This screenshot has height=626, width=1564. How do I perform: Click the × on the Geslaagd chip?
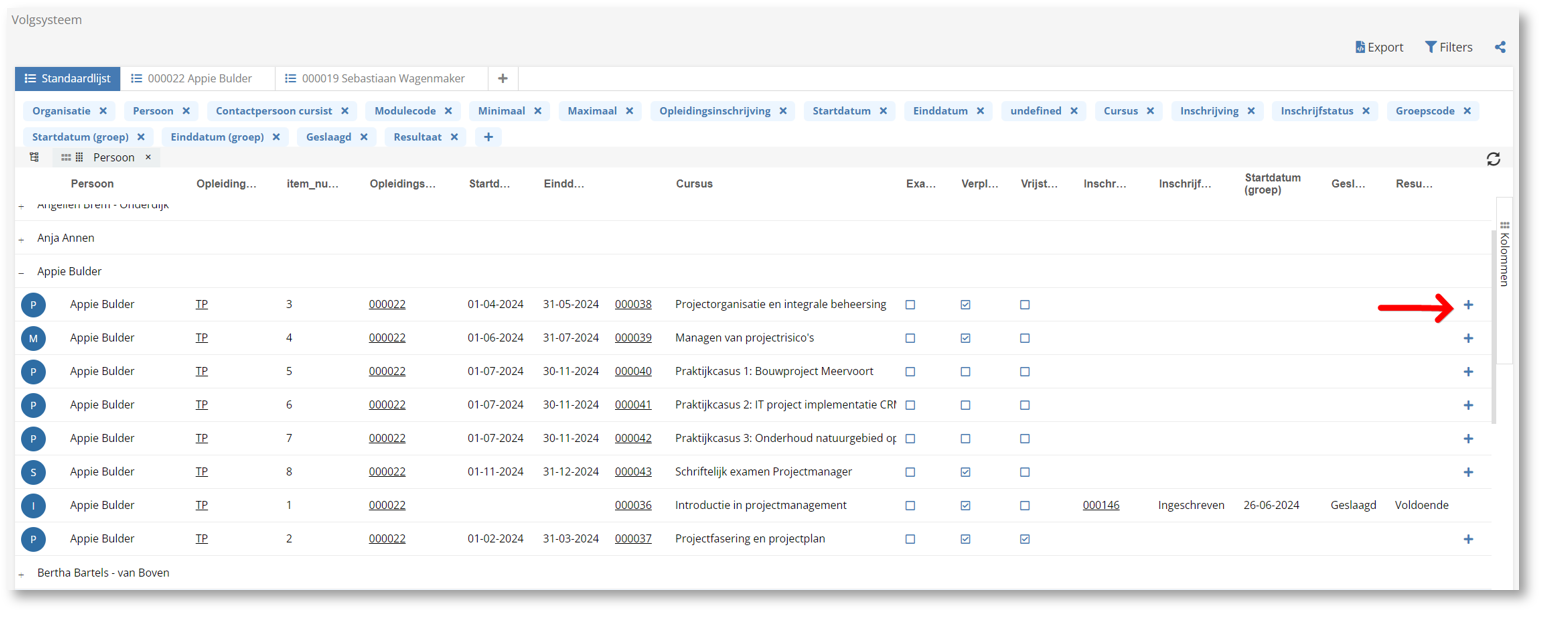364,137
